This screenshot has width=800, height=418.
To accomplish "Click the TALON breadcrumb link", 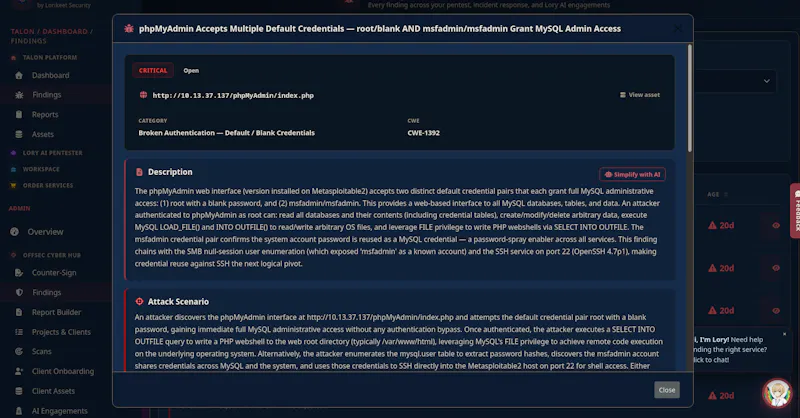I will (x=22, y=32).
